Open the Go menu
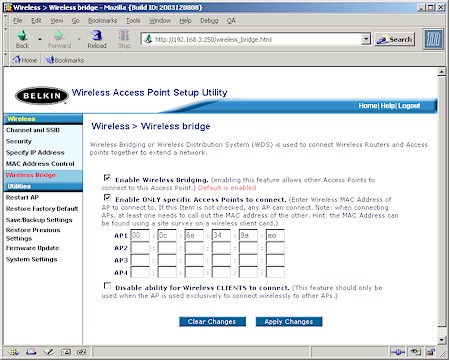 [76, 21]
